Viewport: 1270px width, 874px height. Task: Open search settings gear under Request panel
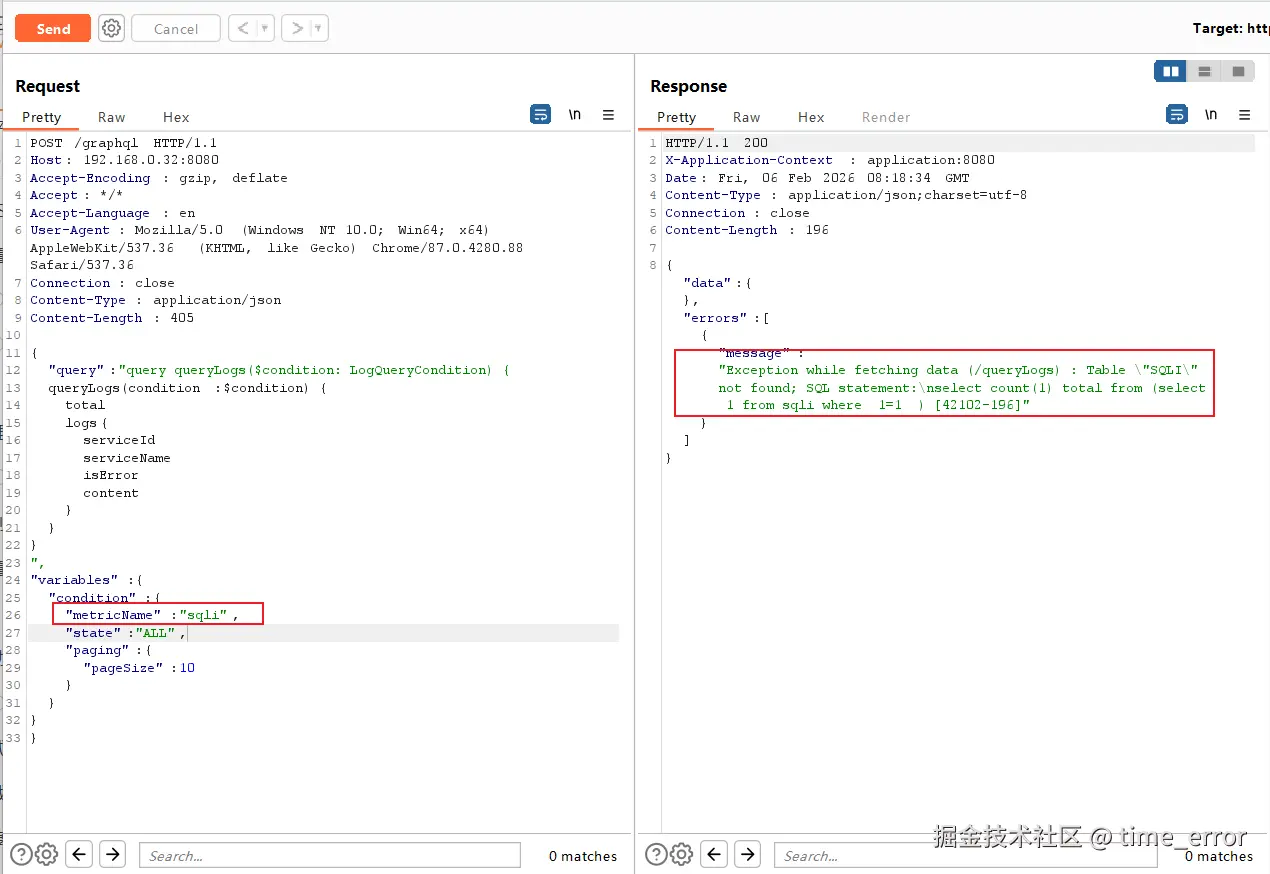pyautogui.click(x=46, y=854)
